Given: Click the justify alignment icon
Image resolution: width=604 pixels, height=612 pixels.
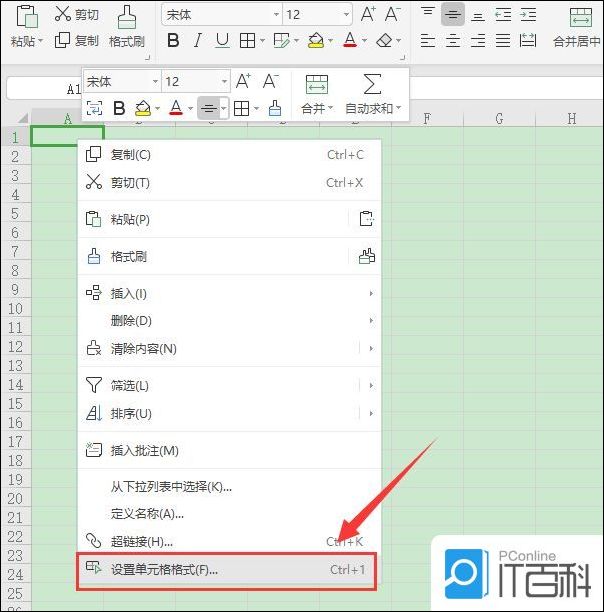Looking at the screenshot, I should coord(503,40).
